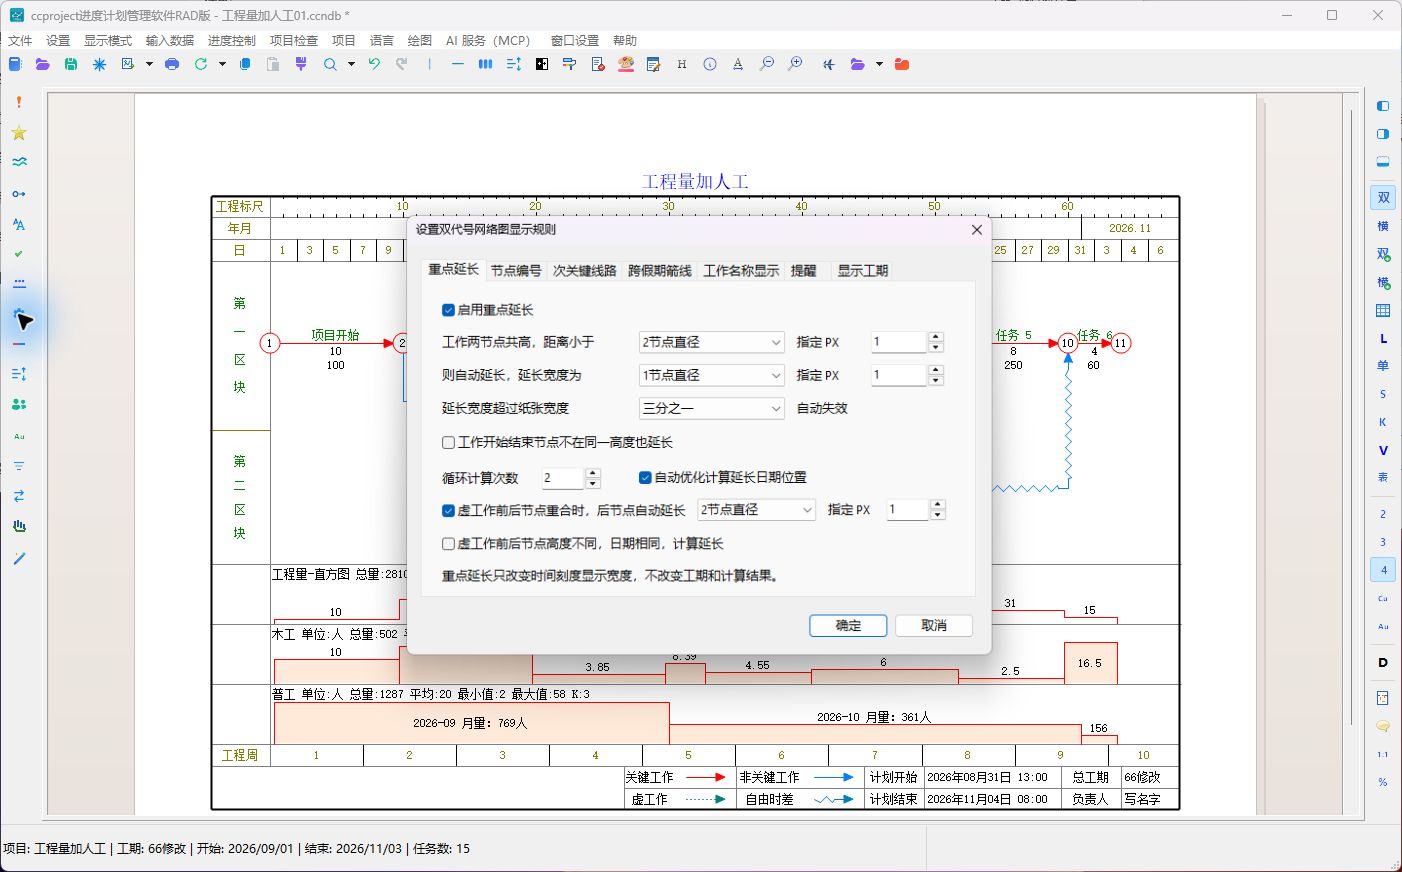Click the red folder icon in the toolbar
1402x872 pixels.
tap(902, 64)
